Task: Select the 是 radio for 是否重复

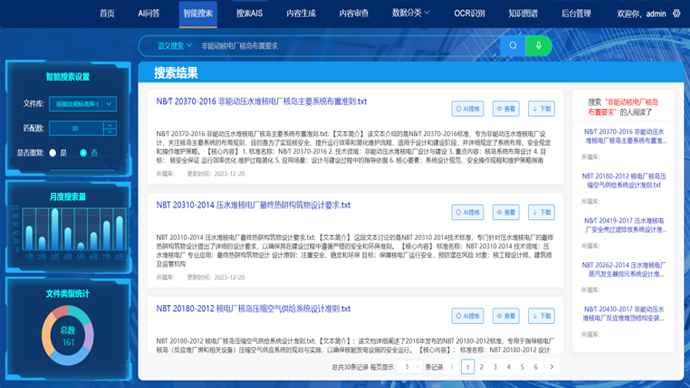Action: 53,153
